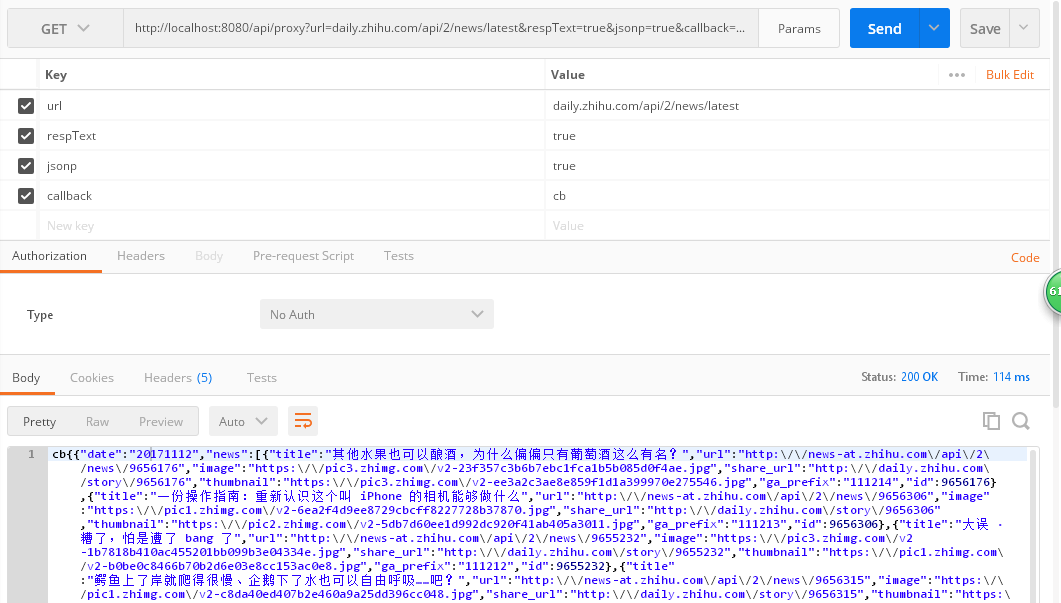Viewport: 1061px width, 603px height.
Task: Disable the jsonp parameter checkbox
Action: [x=26, y=166]
